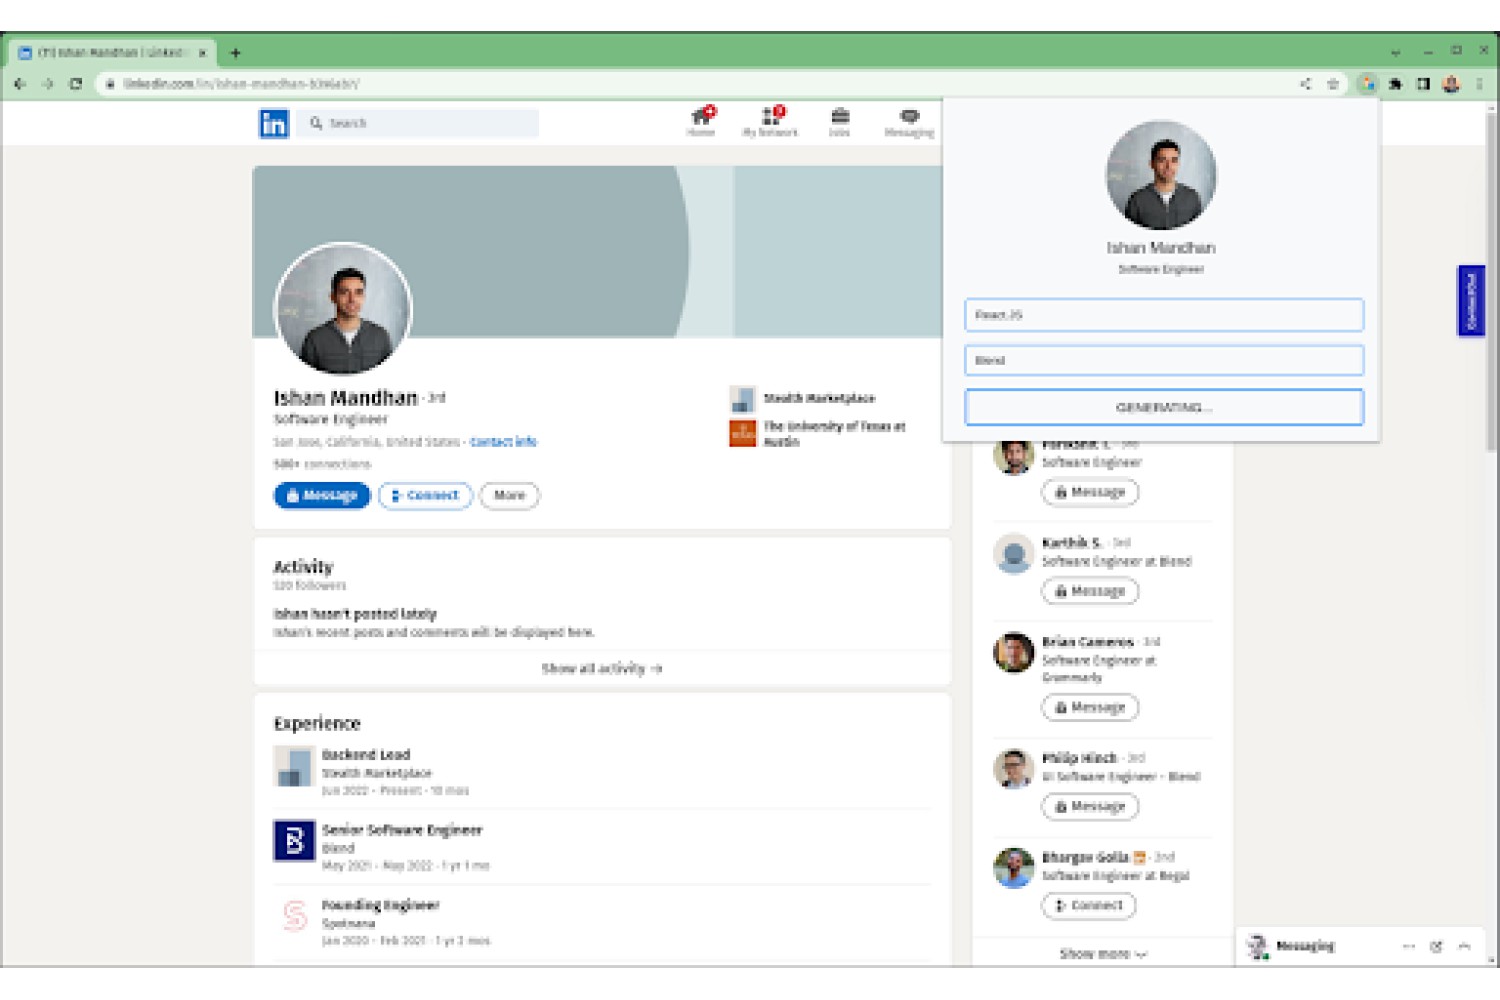Screen dimensions: 1500x1000
Task: Click the blue vertical side tab on right edge
Action: [1471, 301]
